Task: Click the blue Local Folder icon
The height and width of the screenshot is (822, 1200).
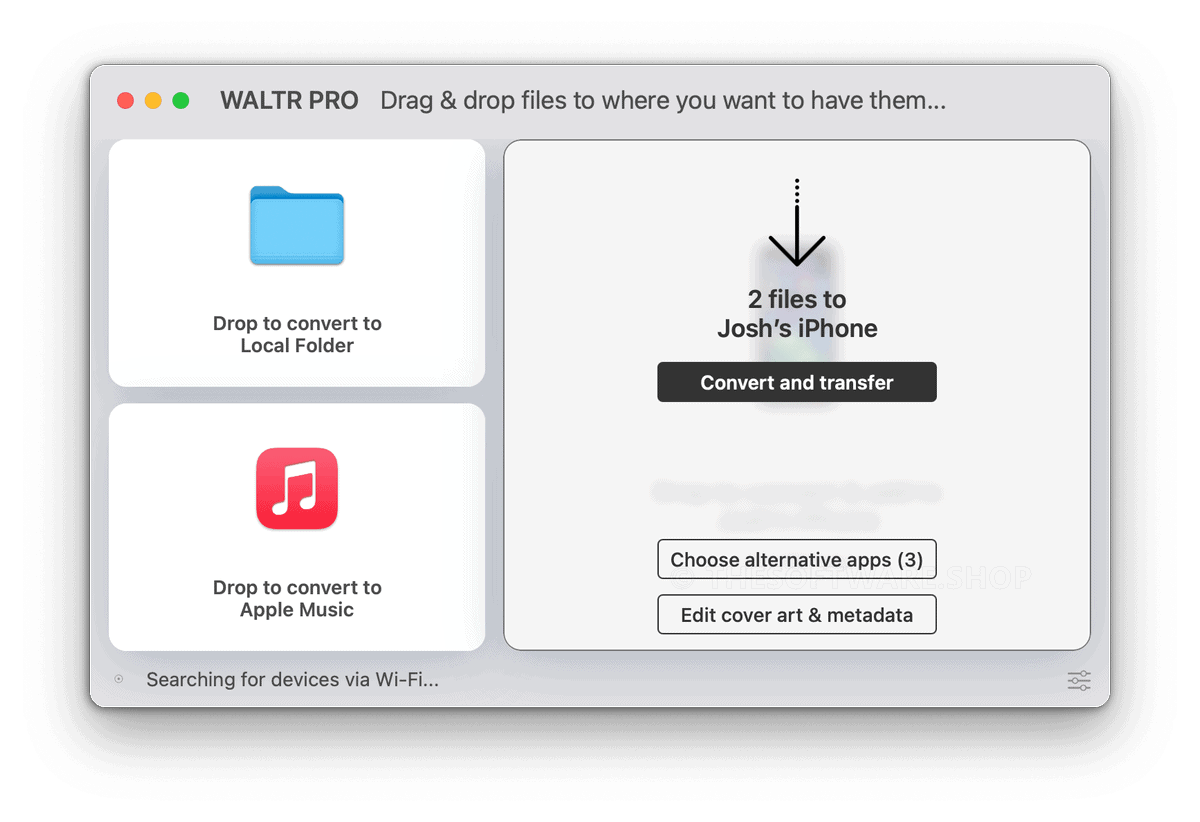Action: pos(297,226)
